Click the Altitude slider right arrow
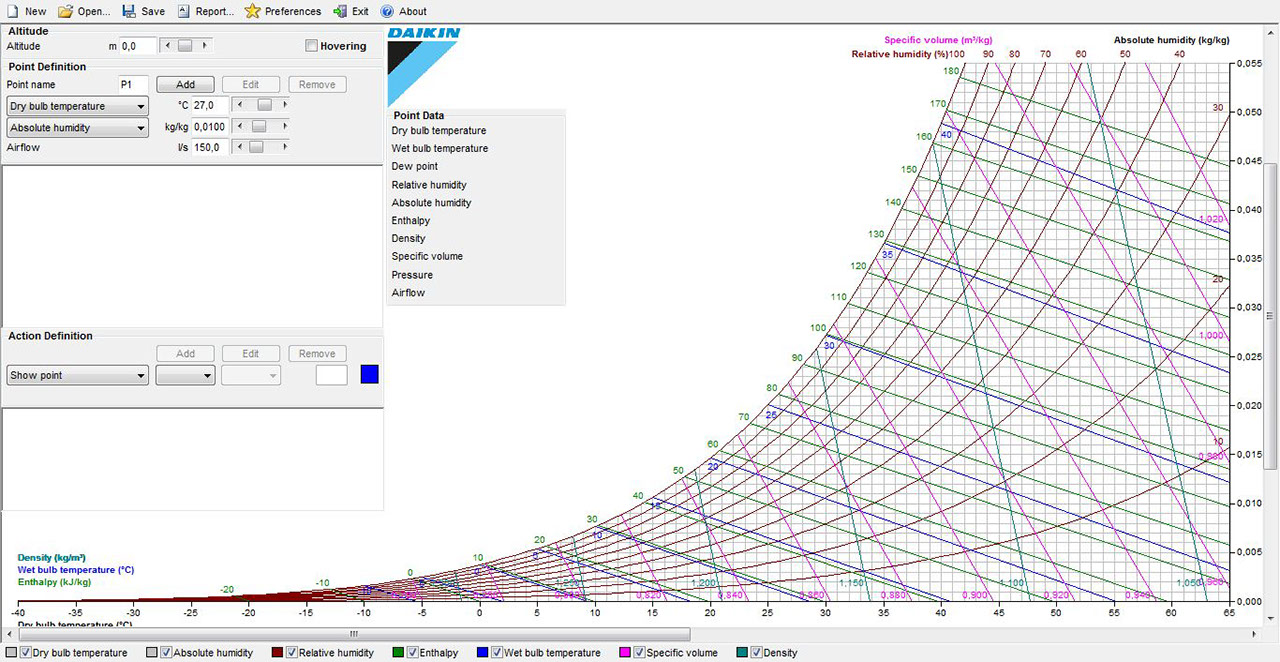The height and width of the screenshot is (662, 1280). [206, 46]
